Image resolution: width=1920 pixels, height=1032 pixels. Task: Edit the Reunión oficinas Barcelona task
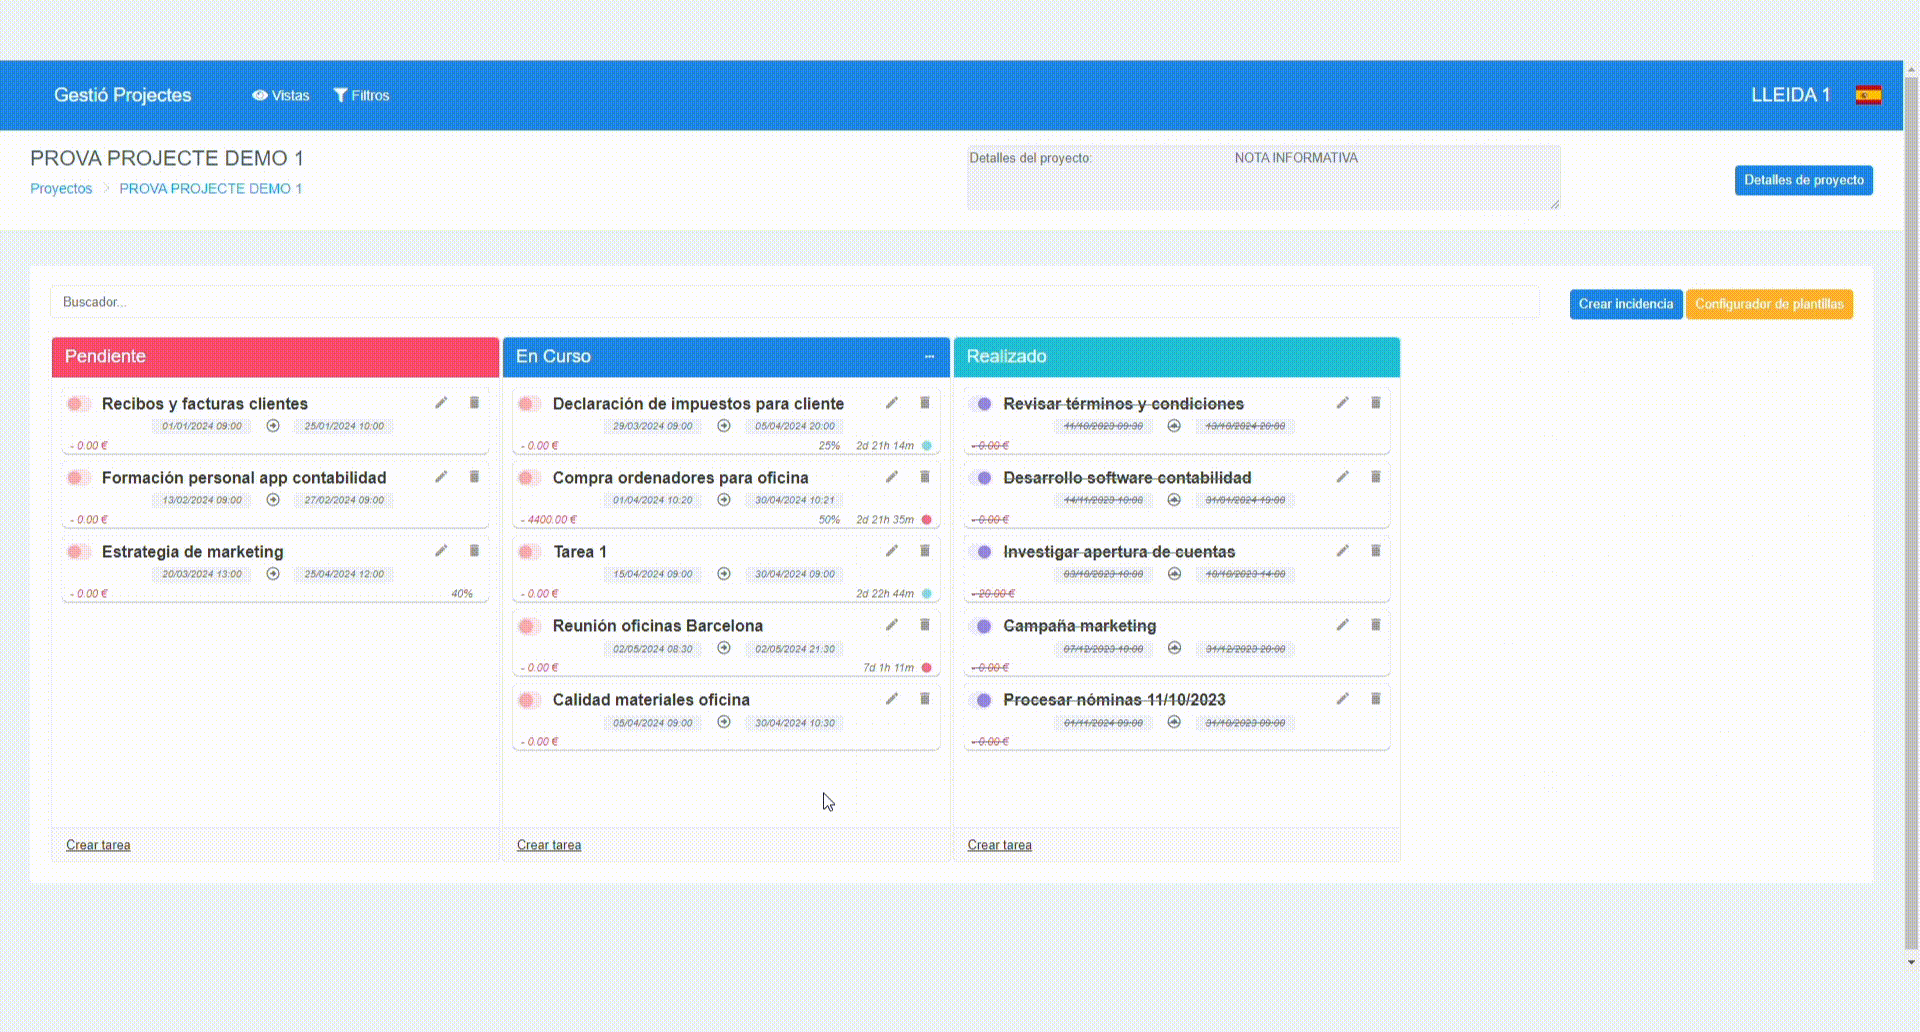coord(891,625)
